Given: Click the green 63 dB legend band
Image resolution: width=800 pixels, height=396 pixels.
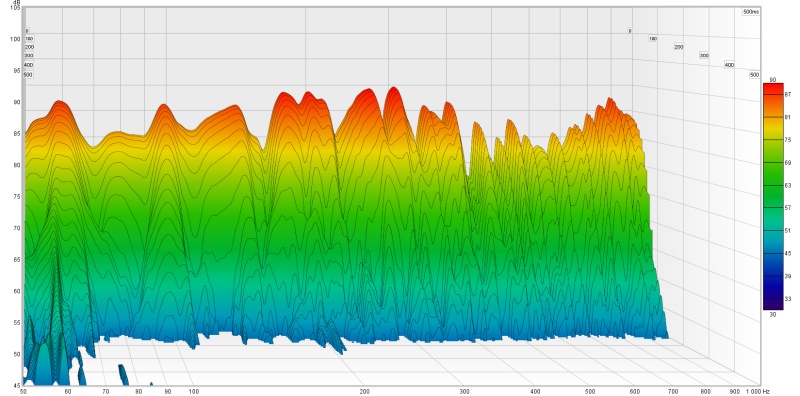Looking at the screenshot, I should (773, 186).
